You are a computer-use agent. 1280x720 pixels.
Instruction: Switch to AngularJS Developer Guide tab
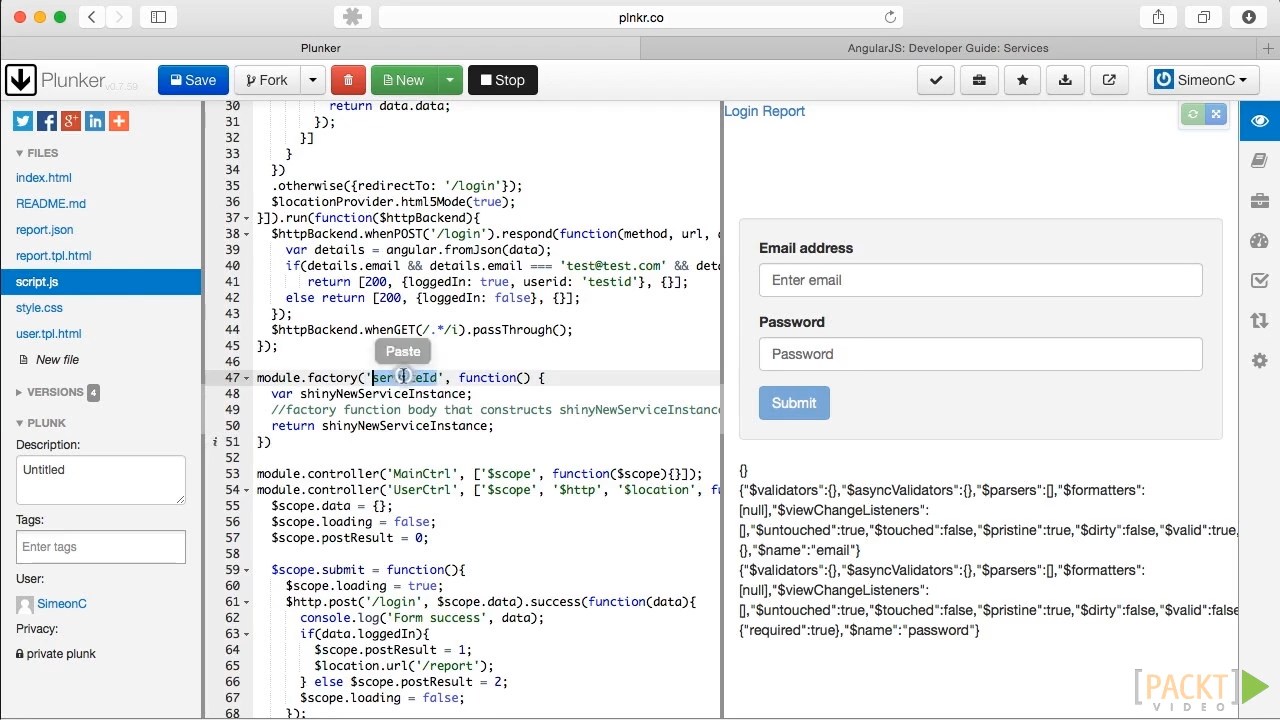tap(947, 47)
